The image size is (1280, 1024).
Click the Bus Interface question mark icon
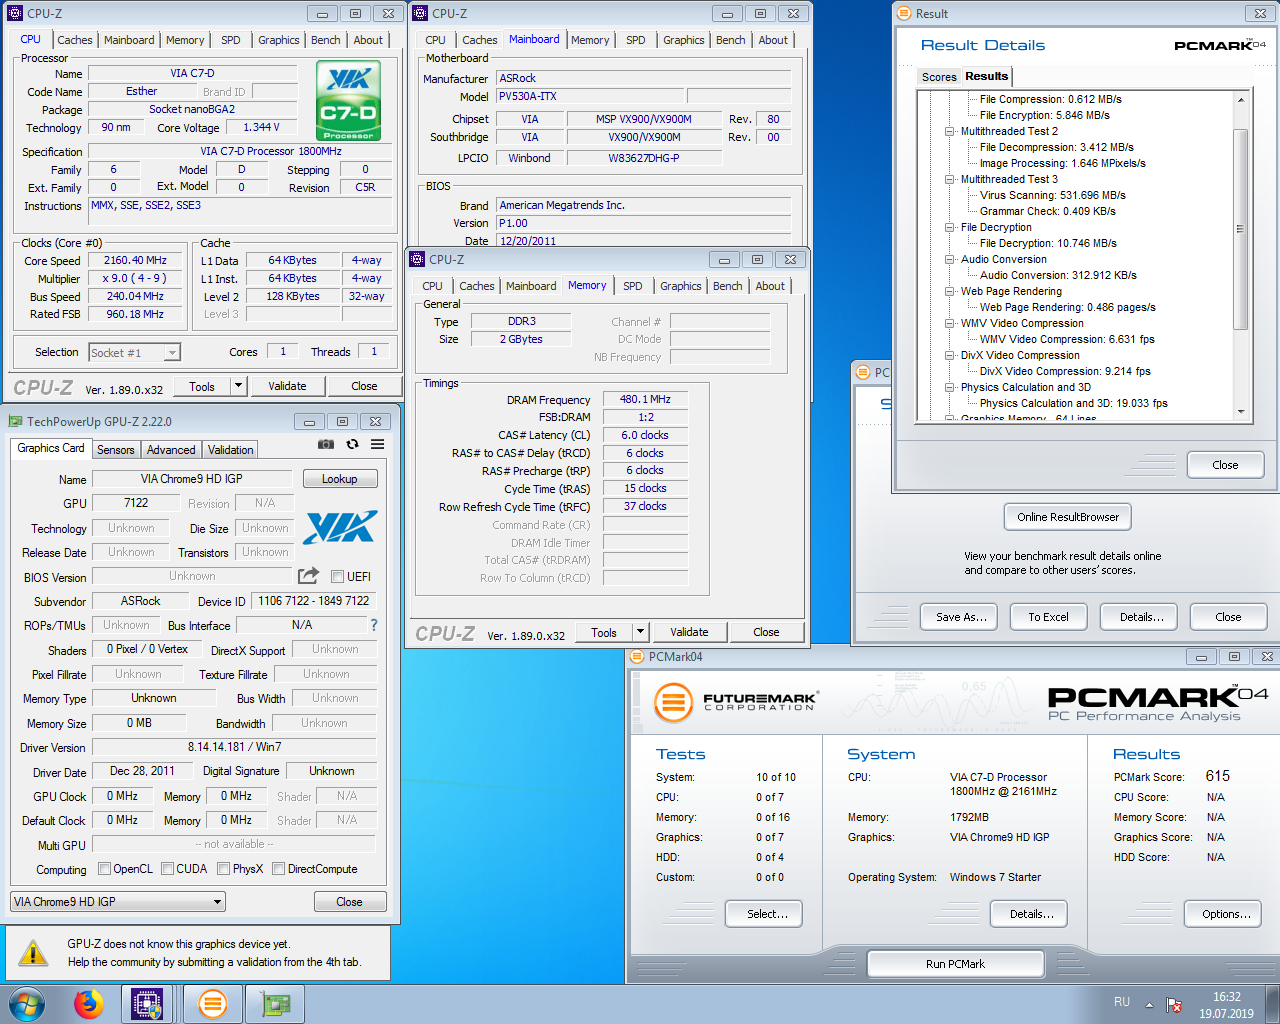374,625
